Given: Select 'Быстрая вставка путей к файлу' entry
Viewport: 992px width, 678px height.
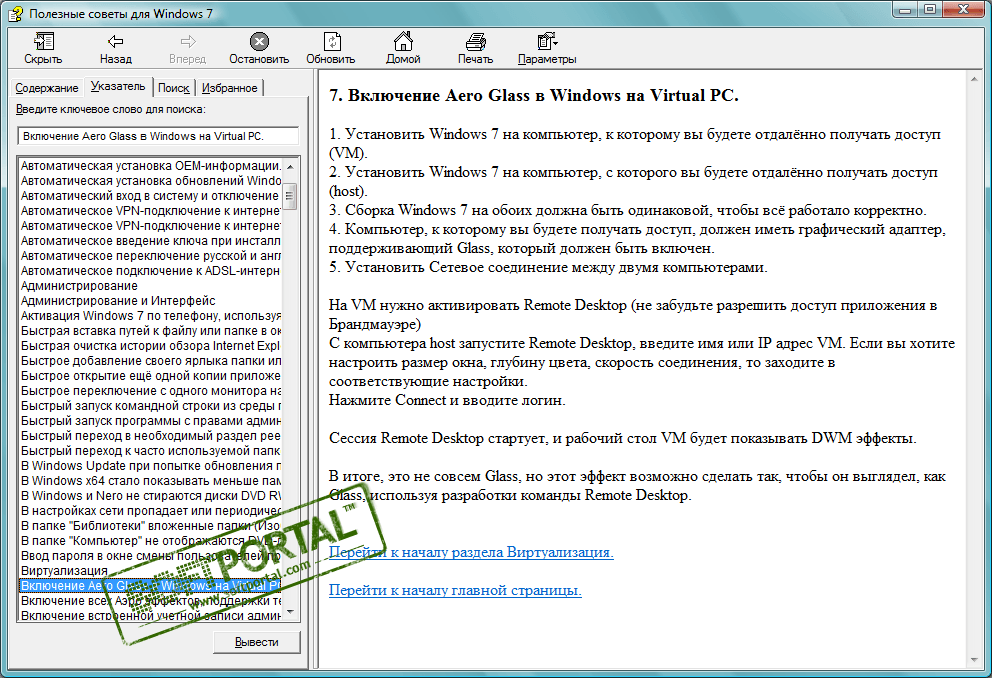Looking at the screenshot, I should 151,331.
